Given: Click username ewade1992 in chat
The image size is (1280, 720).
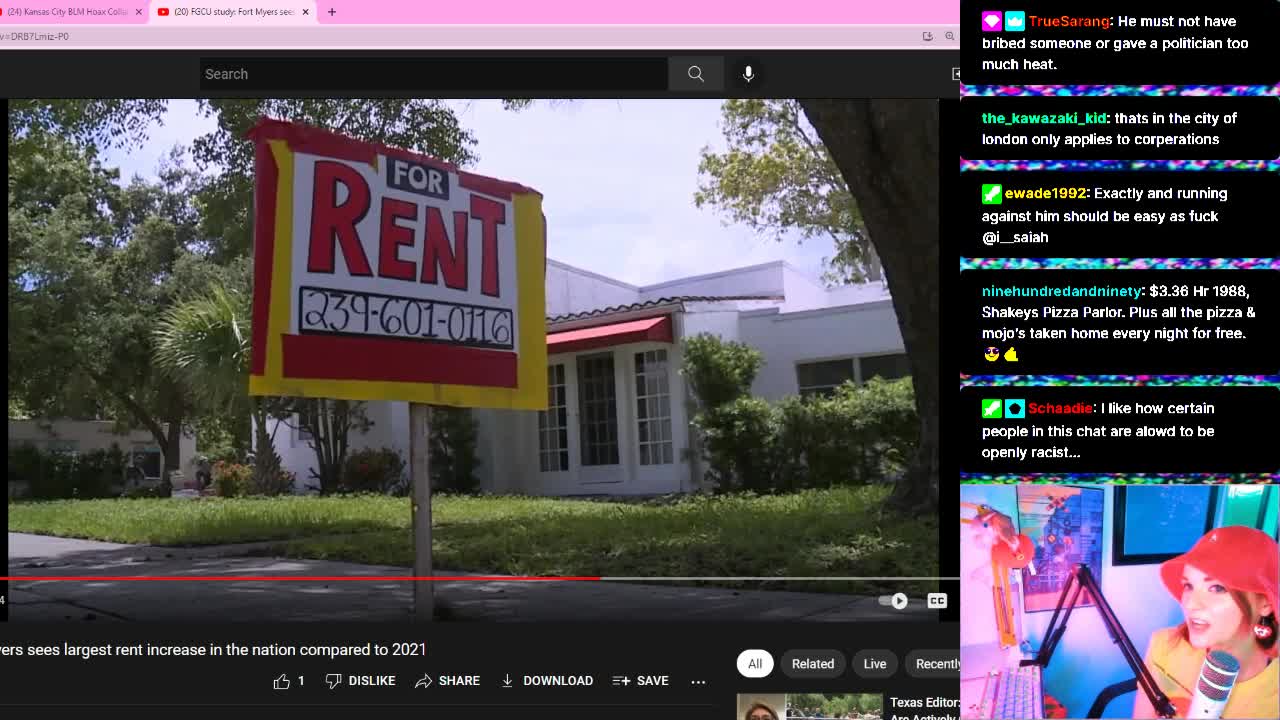Looking at the screenshot, I should pyautogui.click(x=1045, y=193).
